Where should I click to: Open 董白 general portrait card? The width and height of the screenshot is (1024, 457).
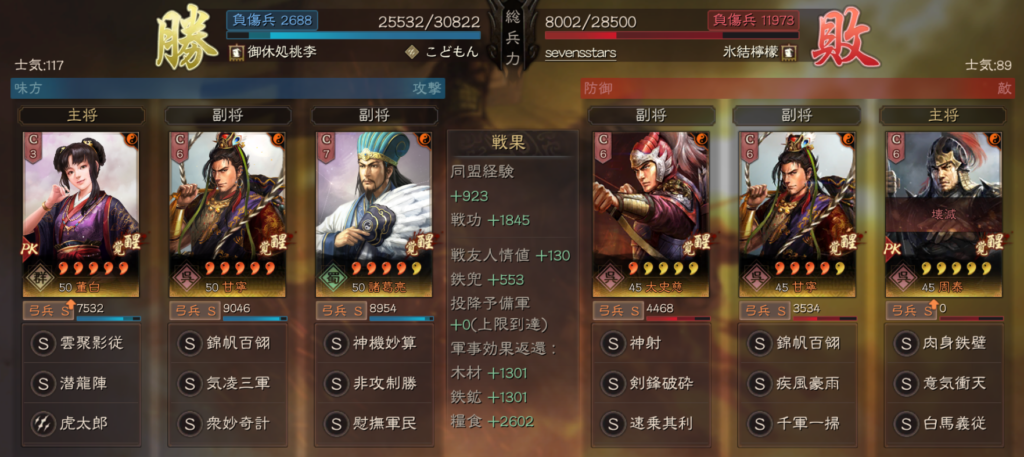click(x=81, y=215)
